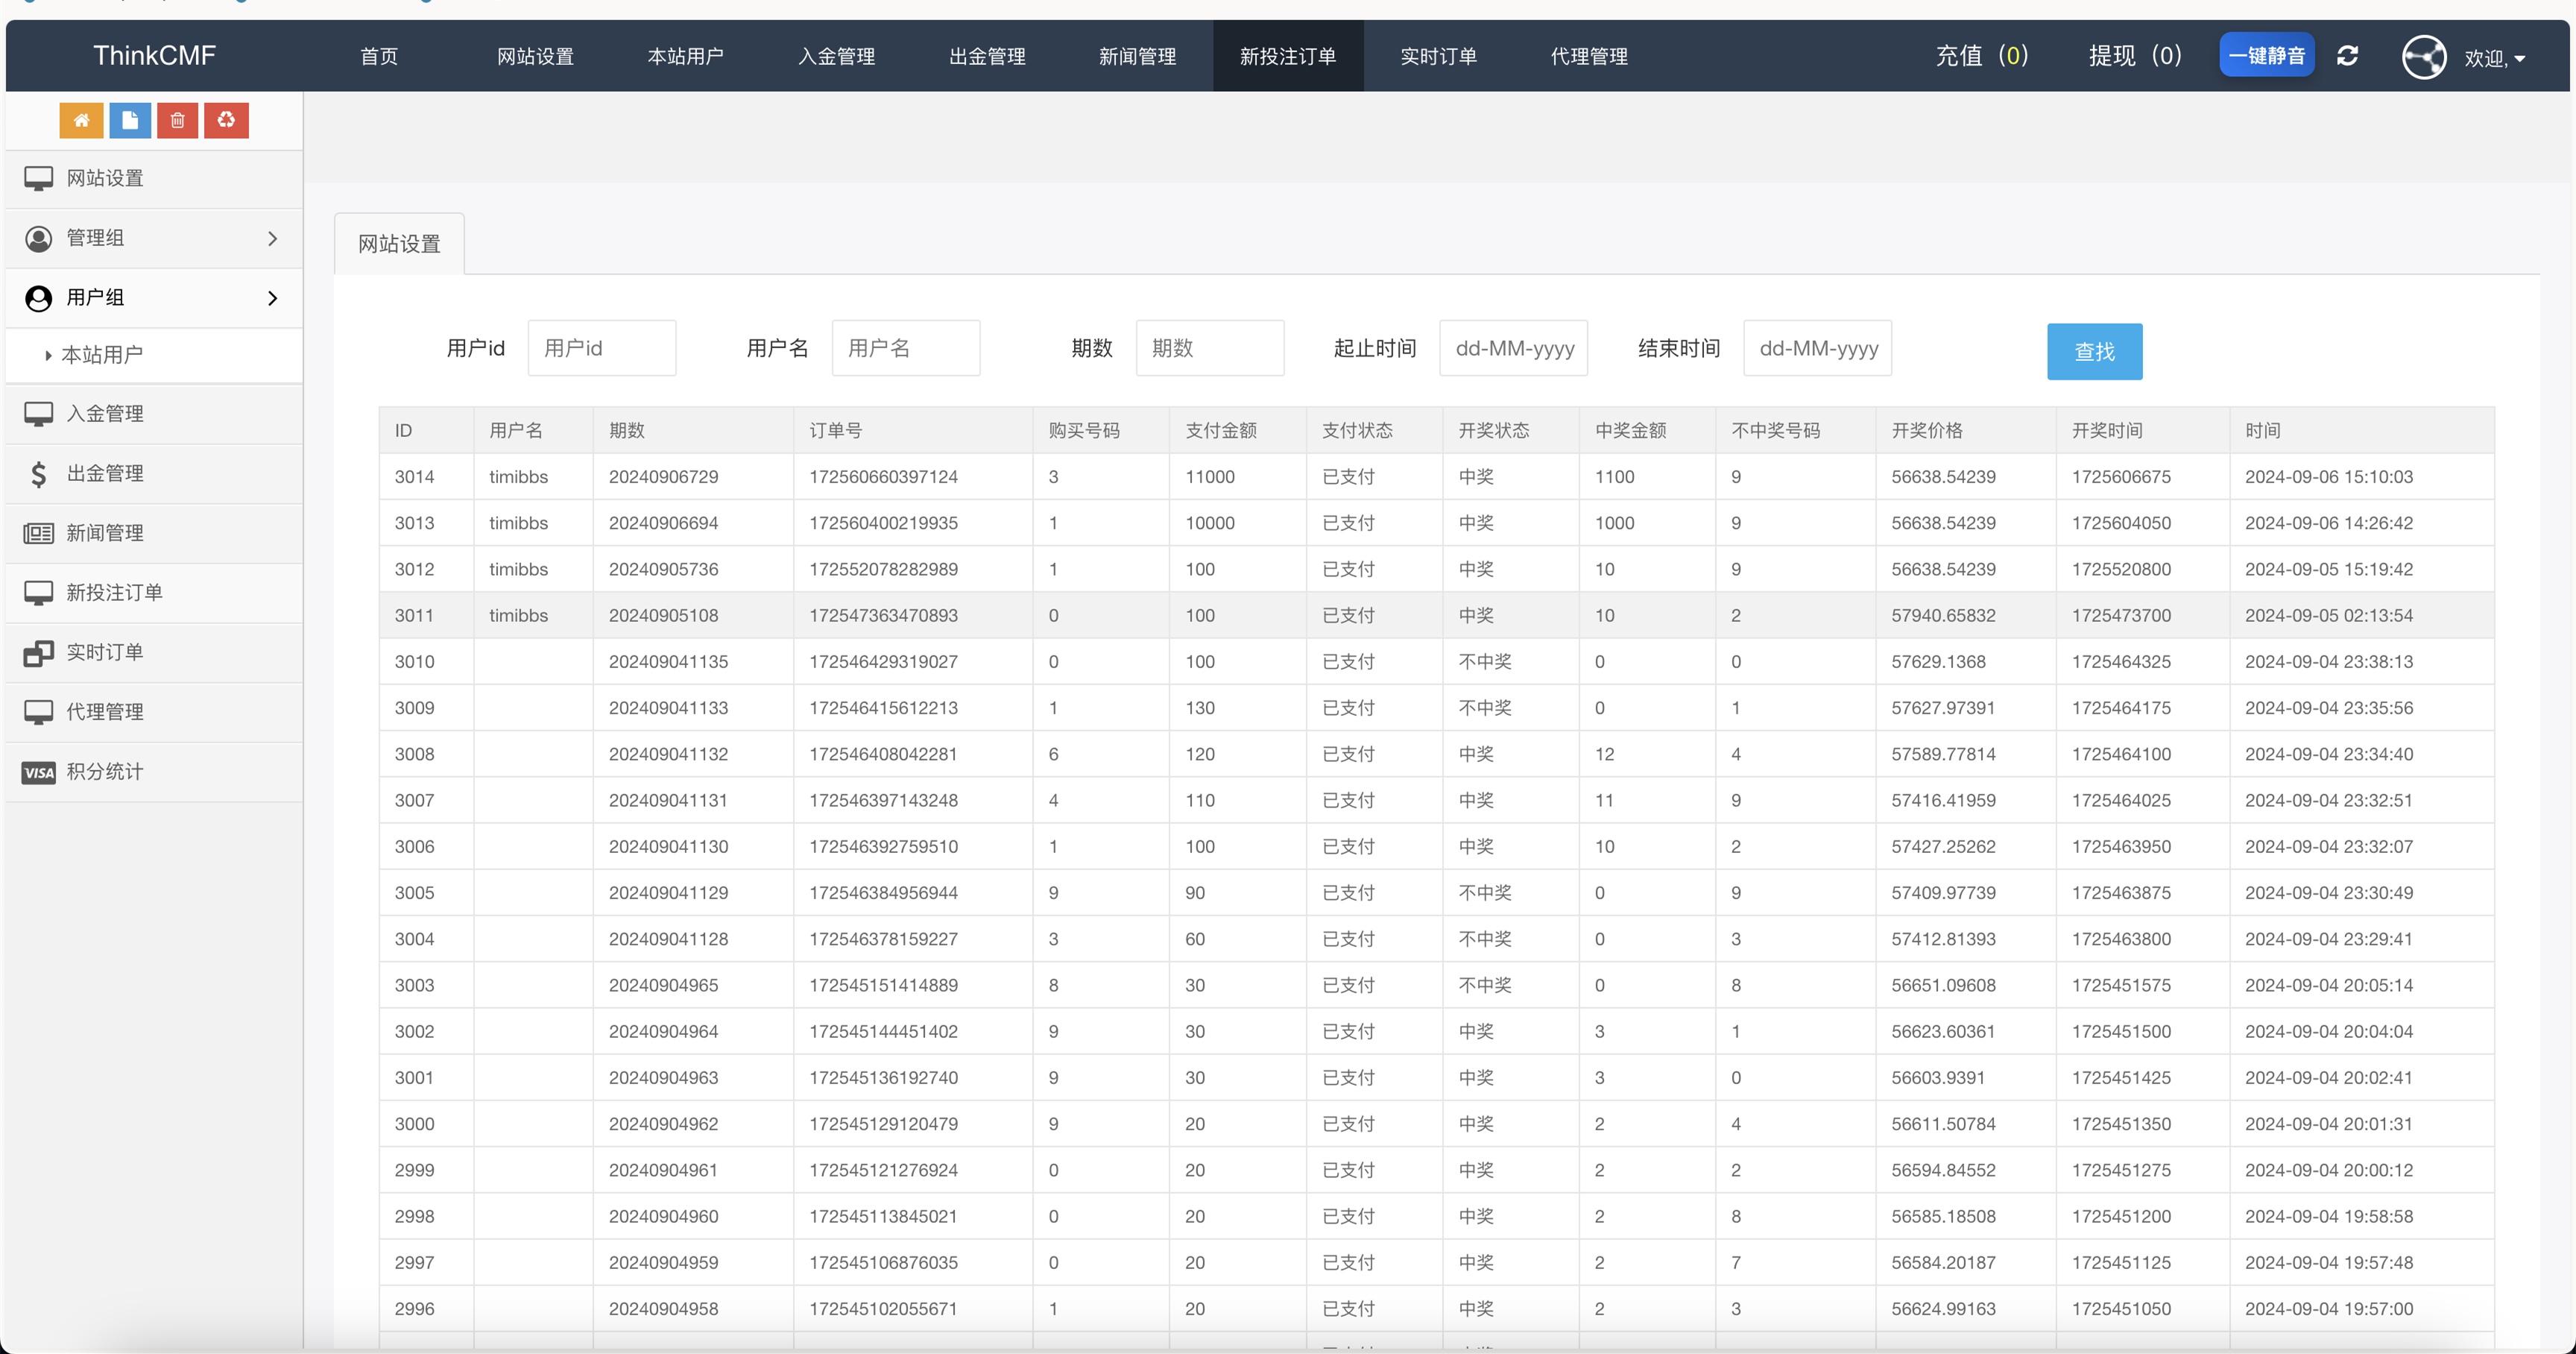Image resolution: width=2576 pixels, height=1354 pixels.
Task: Focus the 用户id input field
Action: tap(602, 348)
